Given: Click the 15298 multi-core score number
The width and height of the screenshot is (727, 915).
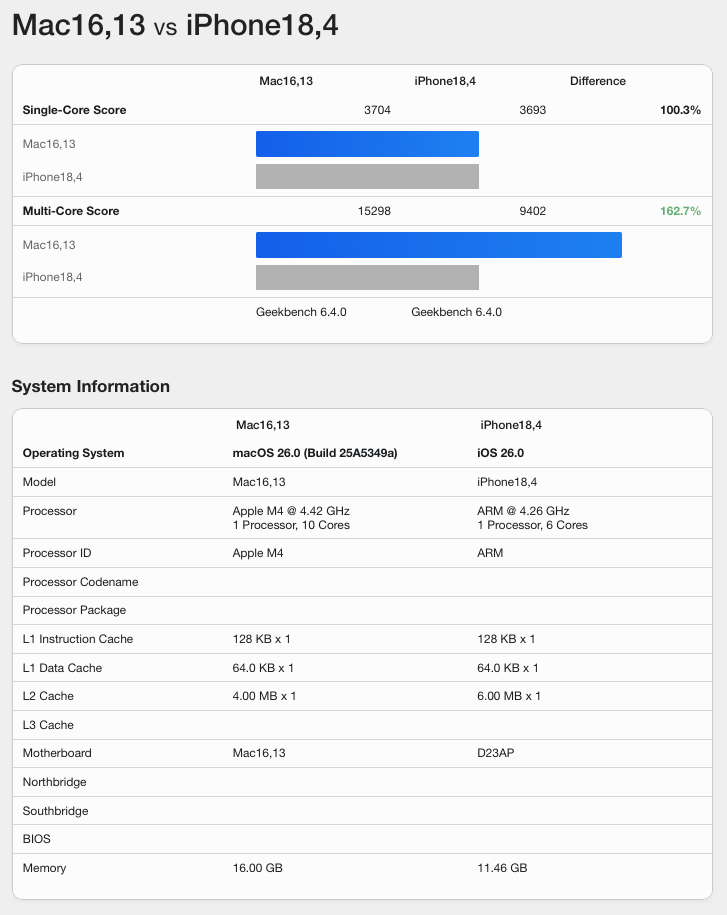Looking at the screenshot, I should [x=374, y=211].
